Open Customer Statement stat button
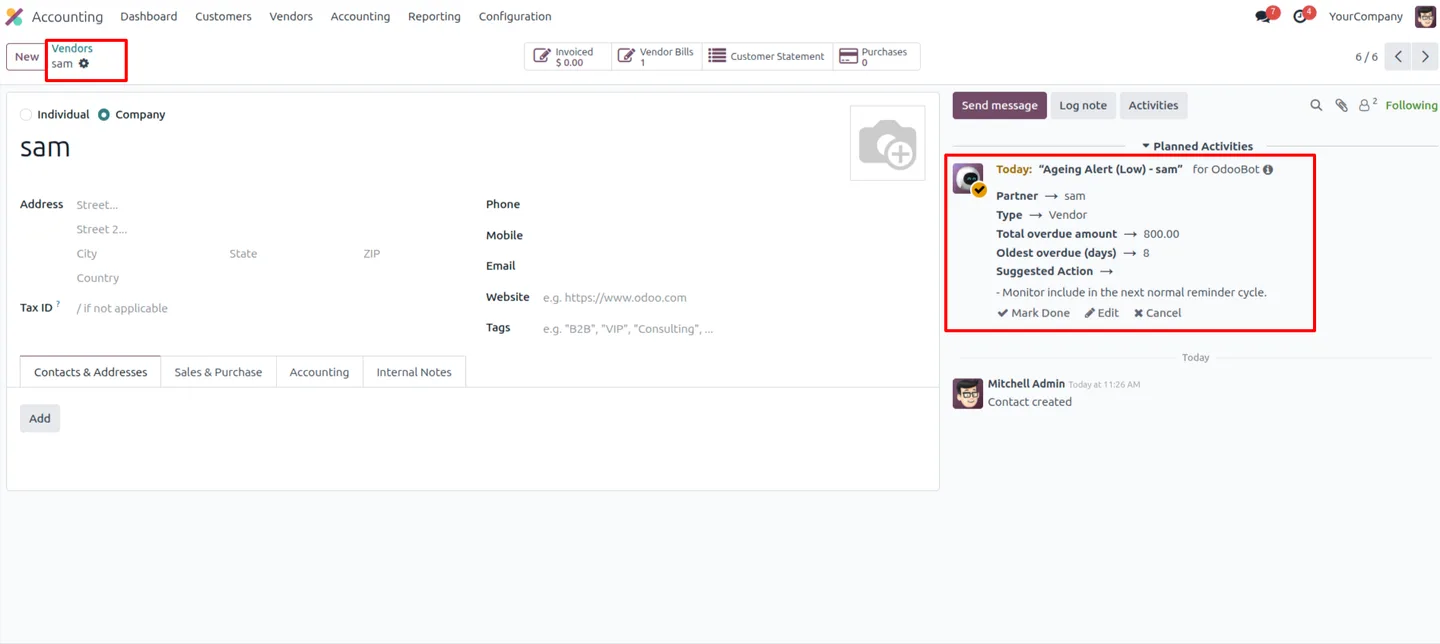Image resolution: width=1440 pixels, height=644 pixels. [767, 57]
